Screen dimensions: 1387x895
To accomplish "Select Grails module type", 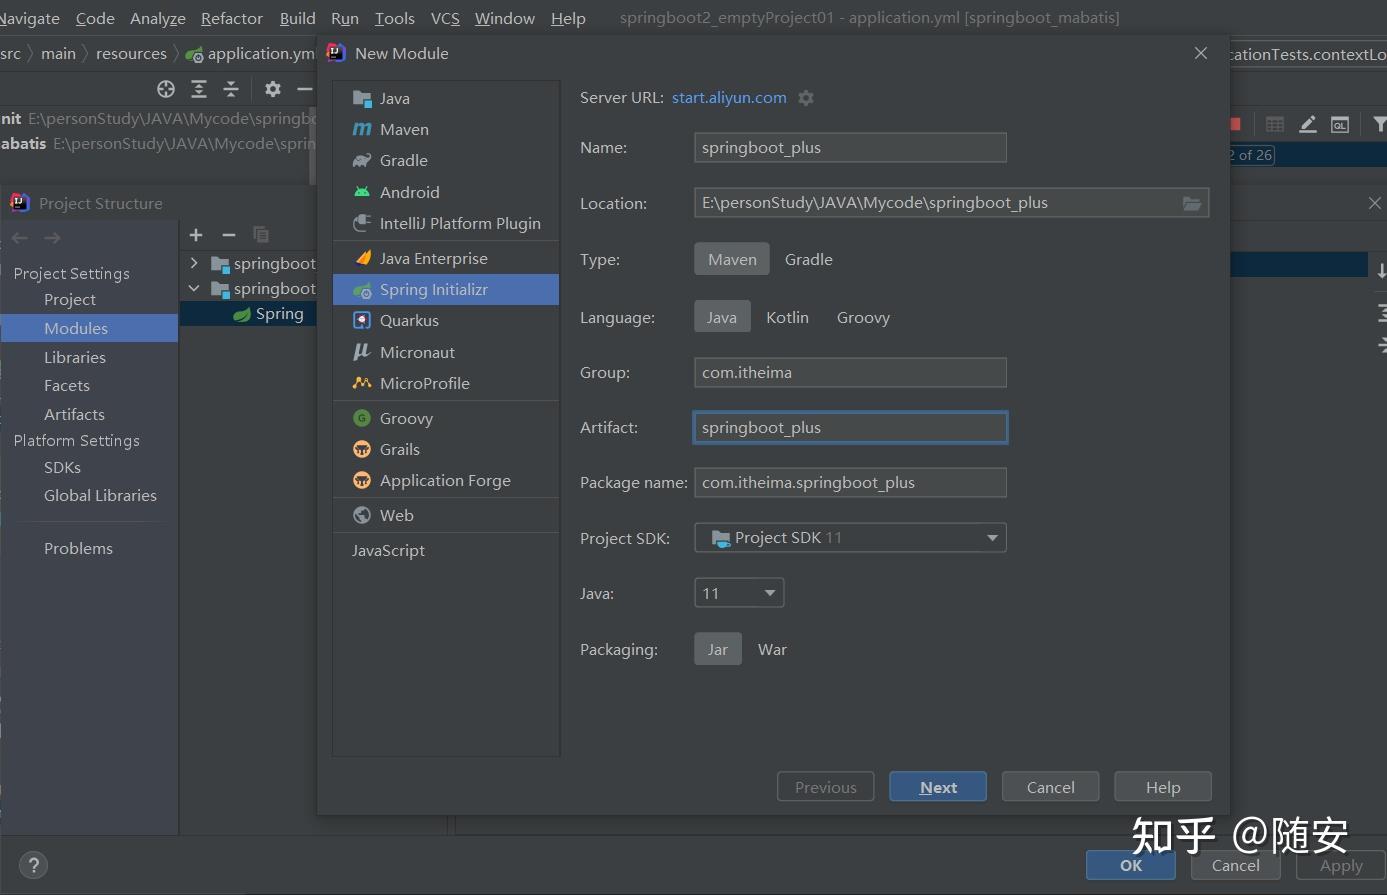I will click(x=445, y=449).
